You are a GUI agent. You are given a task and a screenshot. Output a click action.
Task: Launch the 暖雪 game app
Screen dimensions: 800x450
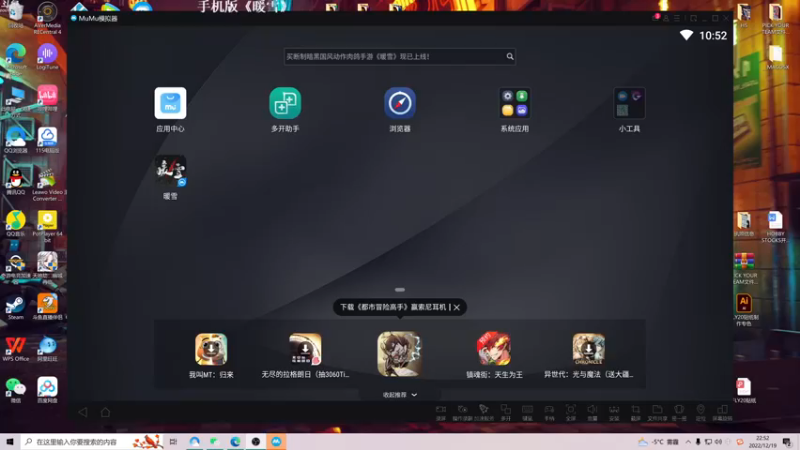point(170,171)
